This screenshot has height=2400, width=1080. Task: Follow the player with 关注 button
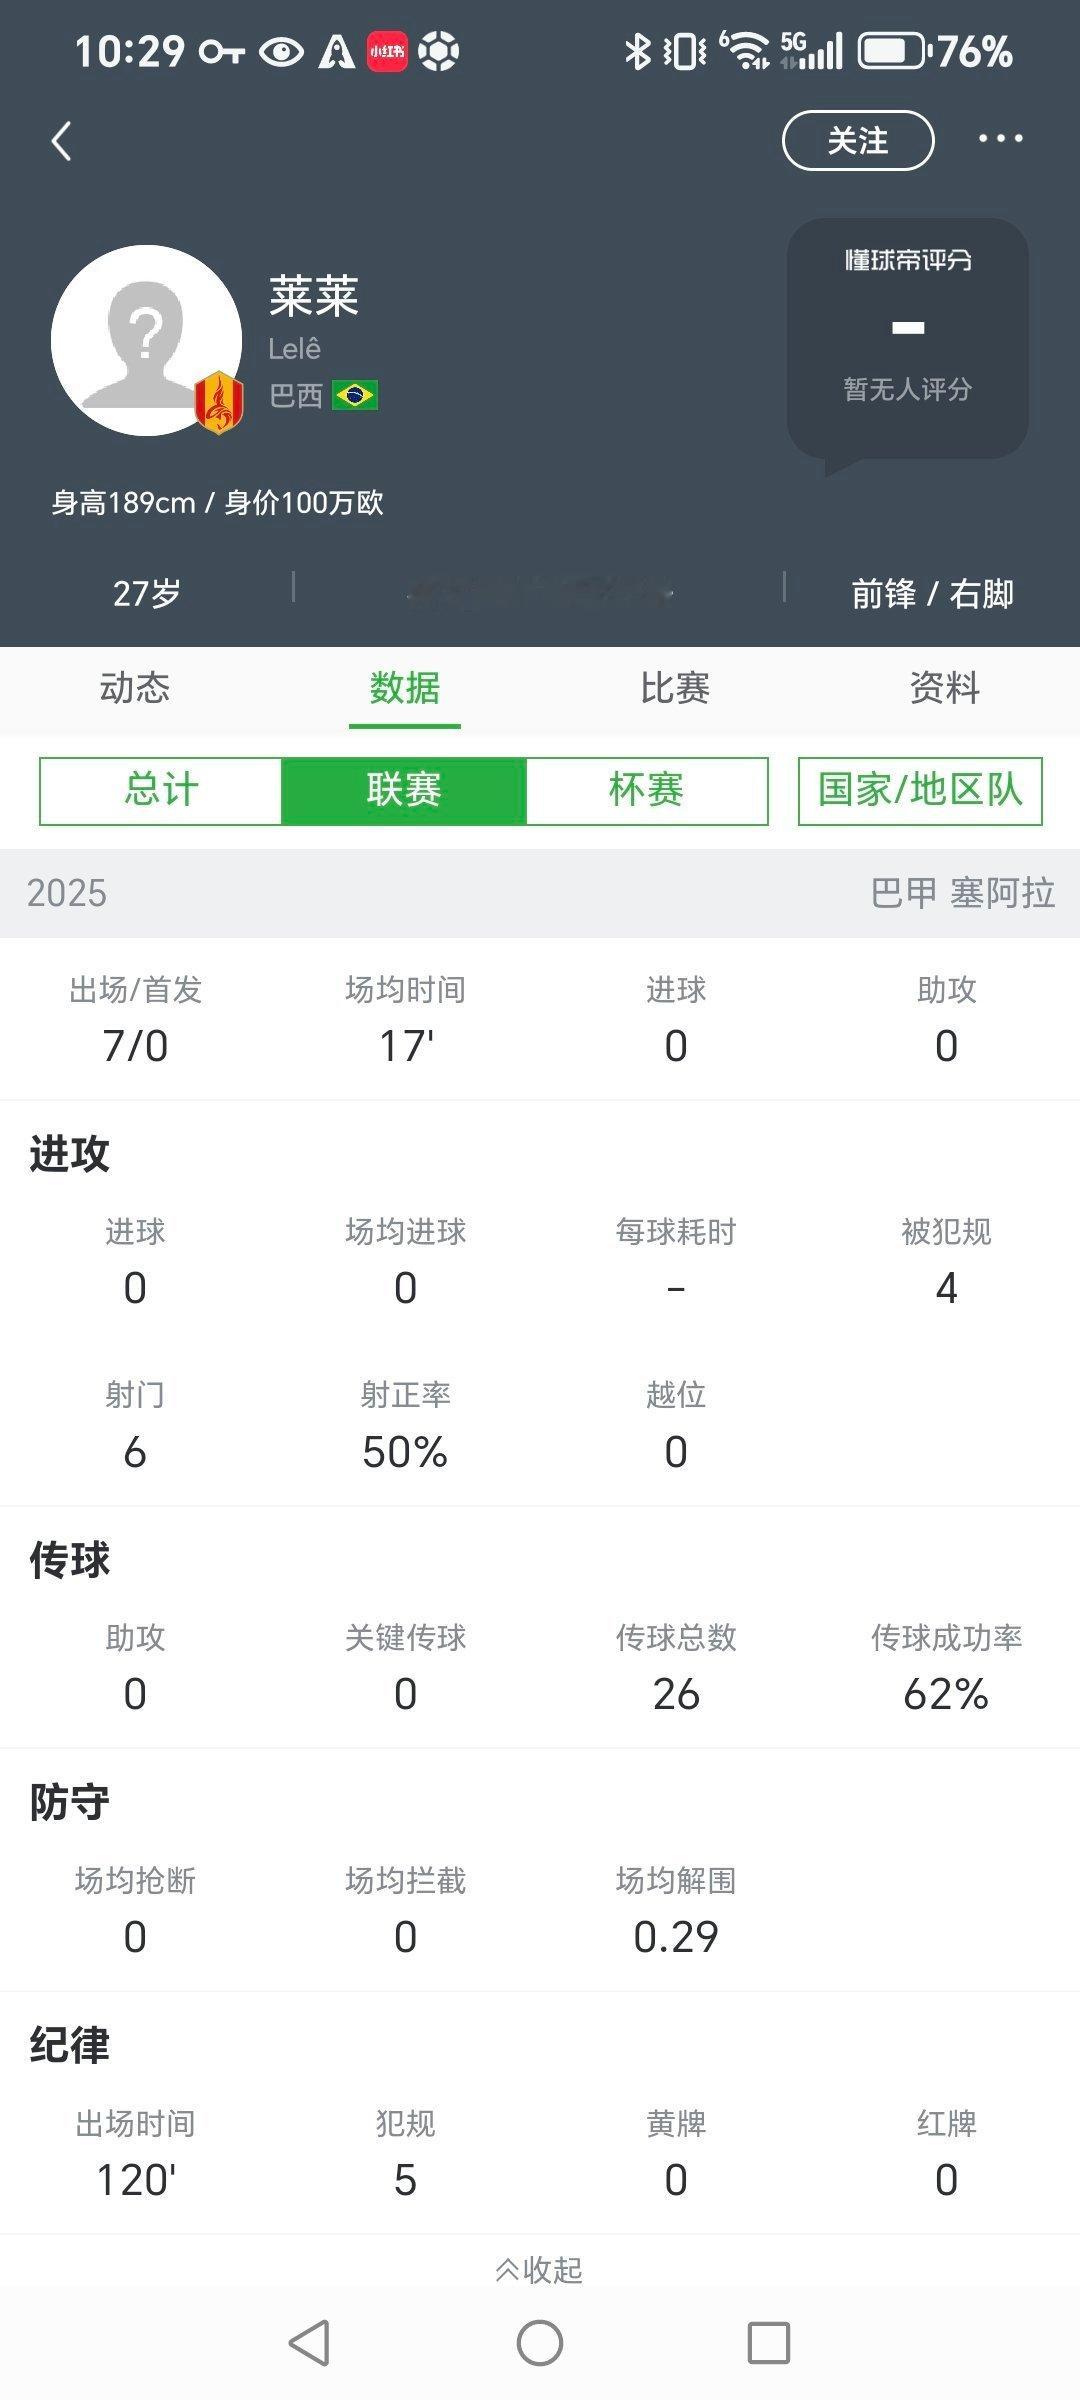(858, 141)
